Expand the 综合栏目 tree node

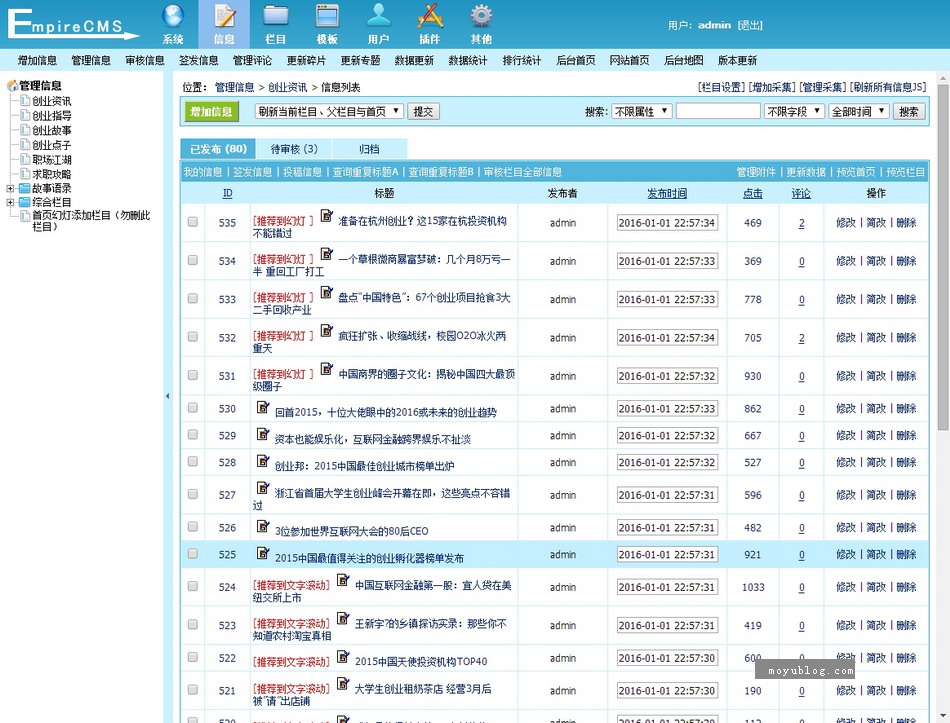(x=10, y=202)
